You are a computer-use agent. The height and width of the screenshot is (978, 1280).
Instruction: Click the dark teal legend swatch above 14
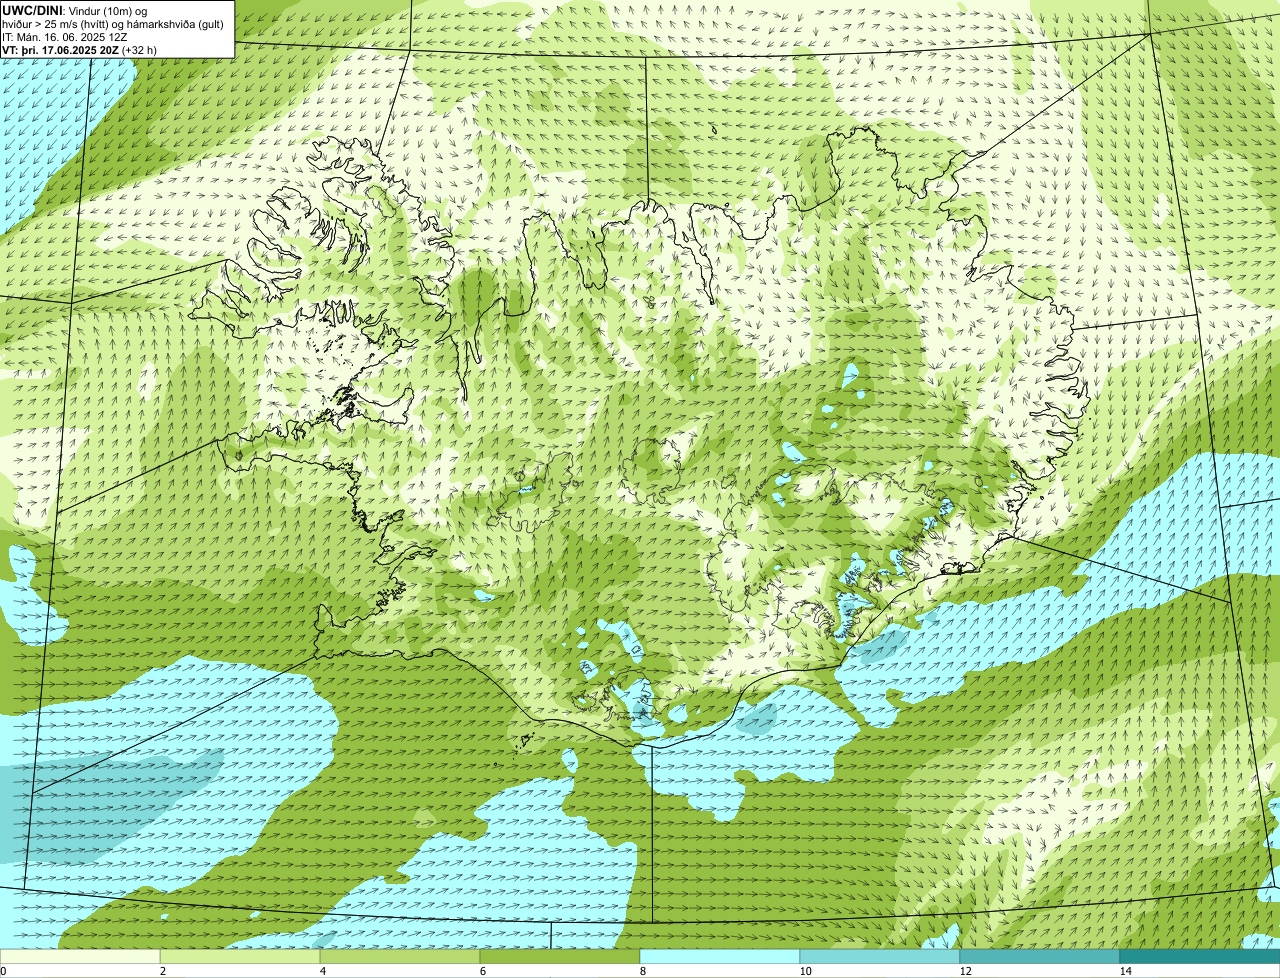tap(1200, 957)
